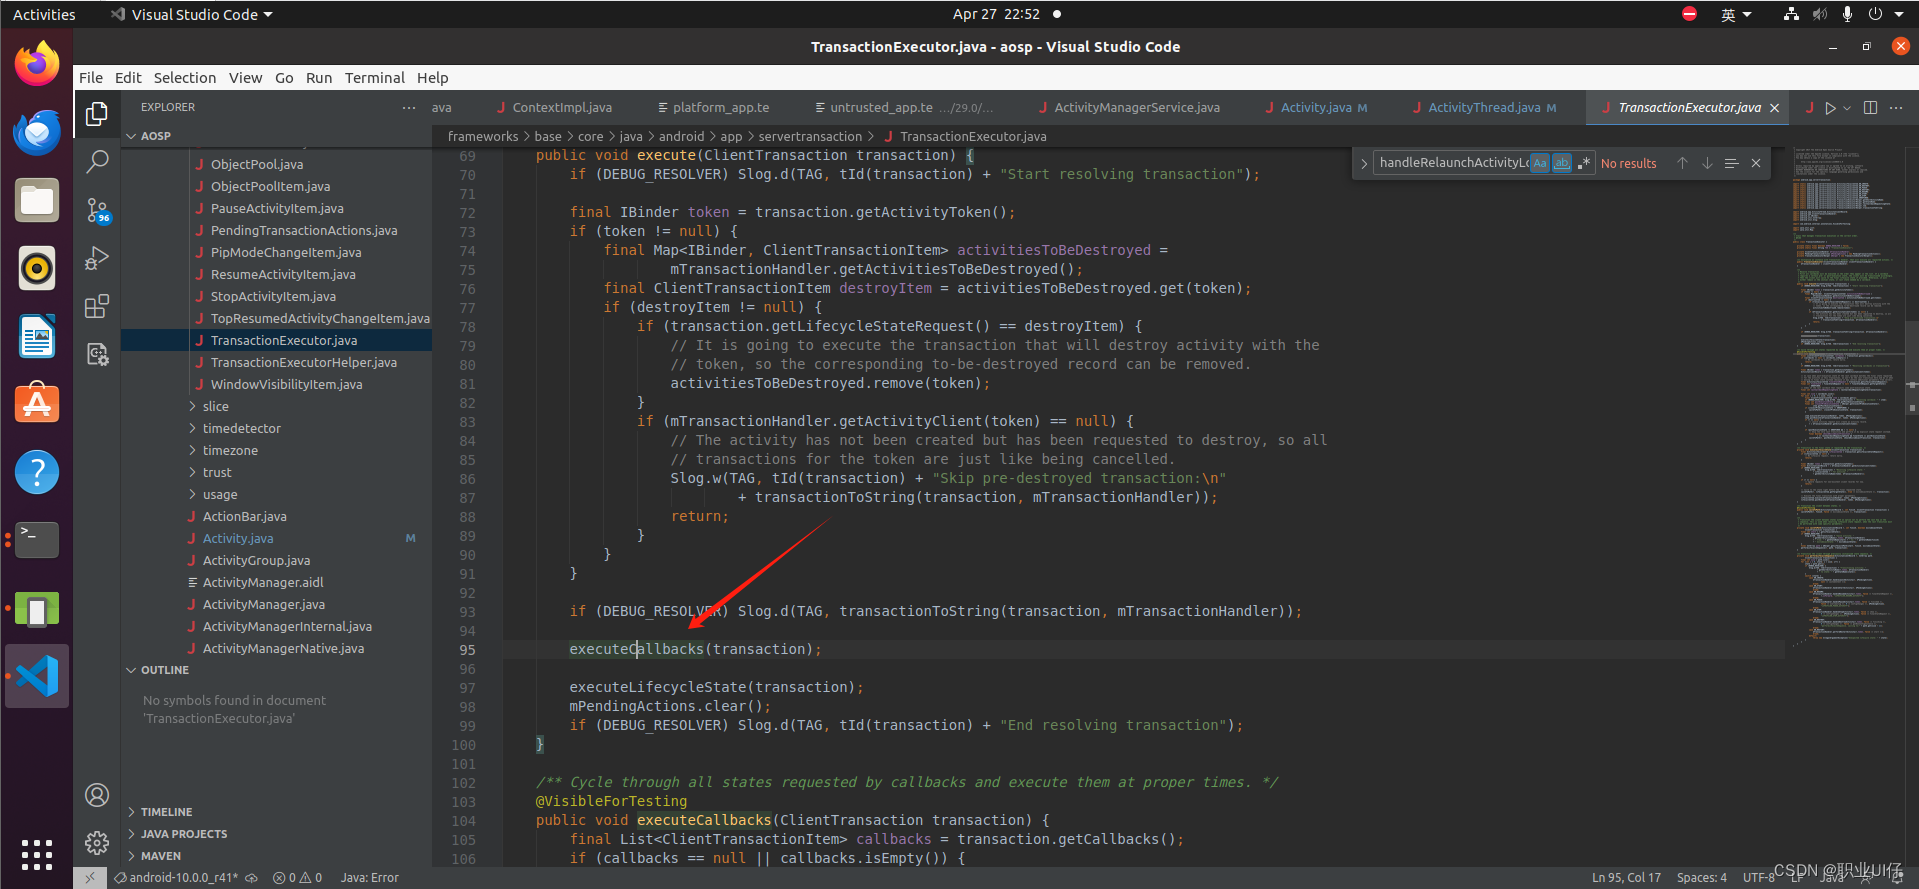Open the run options dropdown arrow

click(1847, 108)
